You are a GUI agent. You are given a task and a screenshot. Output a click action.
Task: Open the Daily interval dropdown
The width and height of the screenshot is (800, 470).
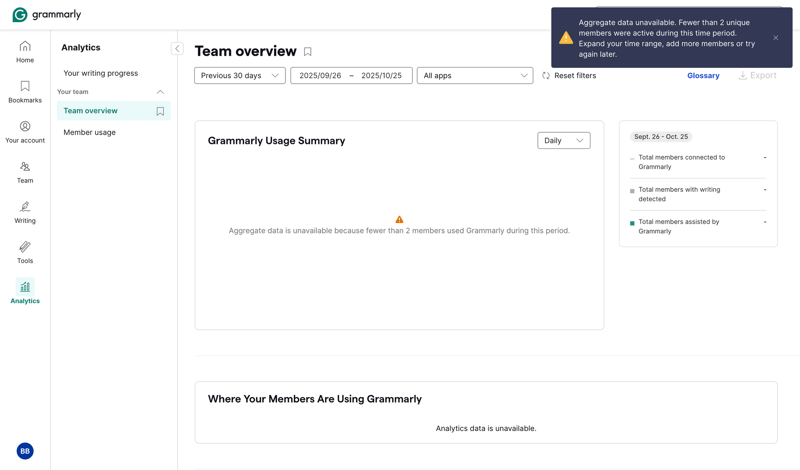pyautogui.click(x=564, y=140)
